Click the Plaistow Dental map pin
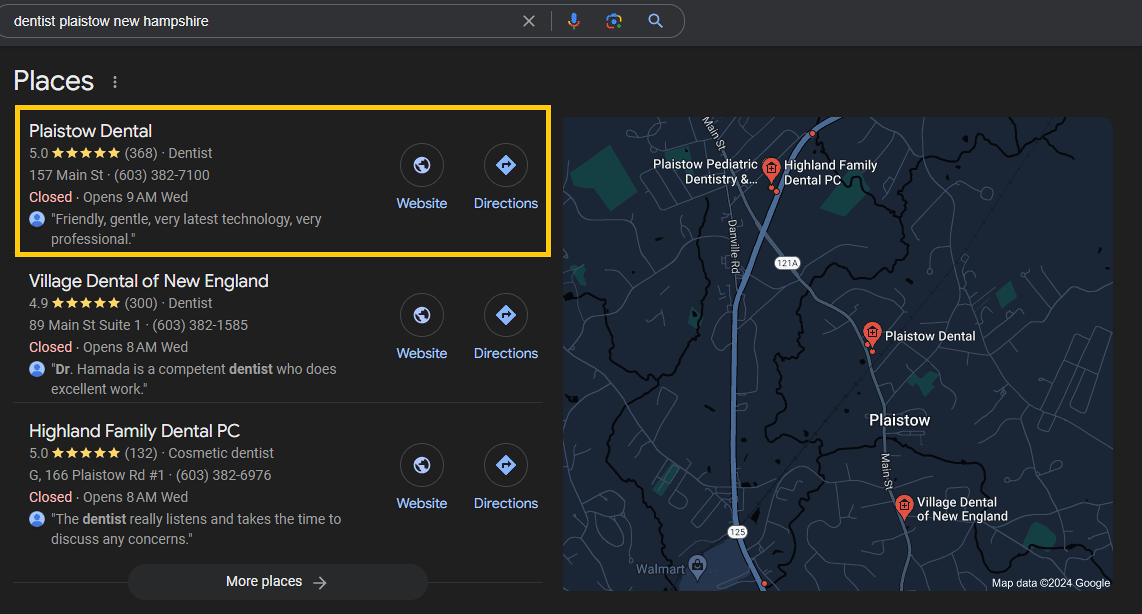Image resolution: width=1142 pixels, height=614 pixels. pos(872,334)
